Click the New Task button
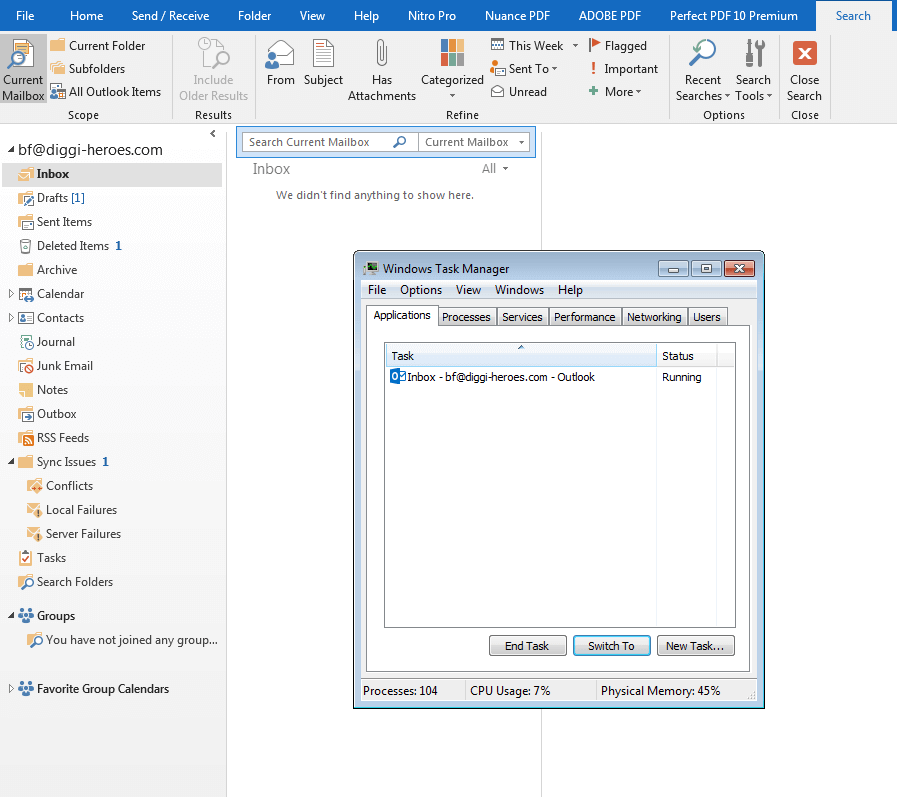 tap(695, 645)
